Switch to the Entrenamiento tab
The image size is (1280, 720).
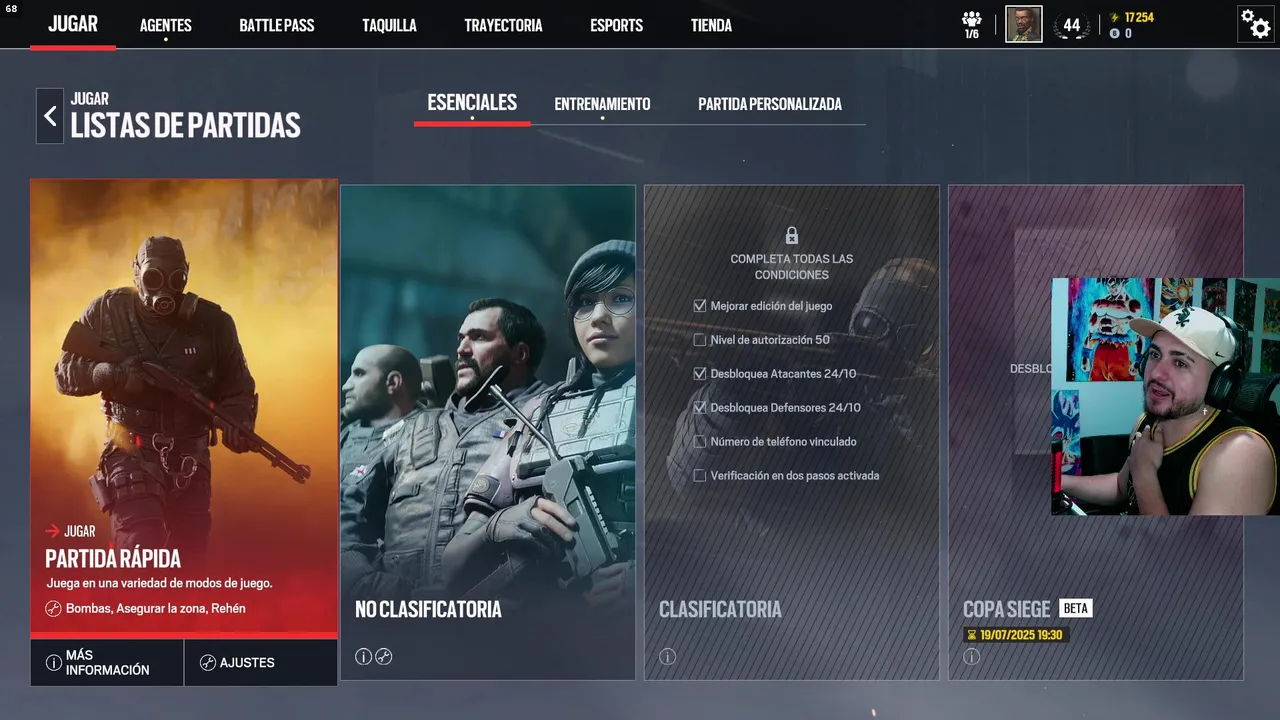point(602,104)
